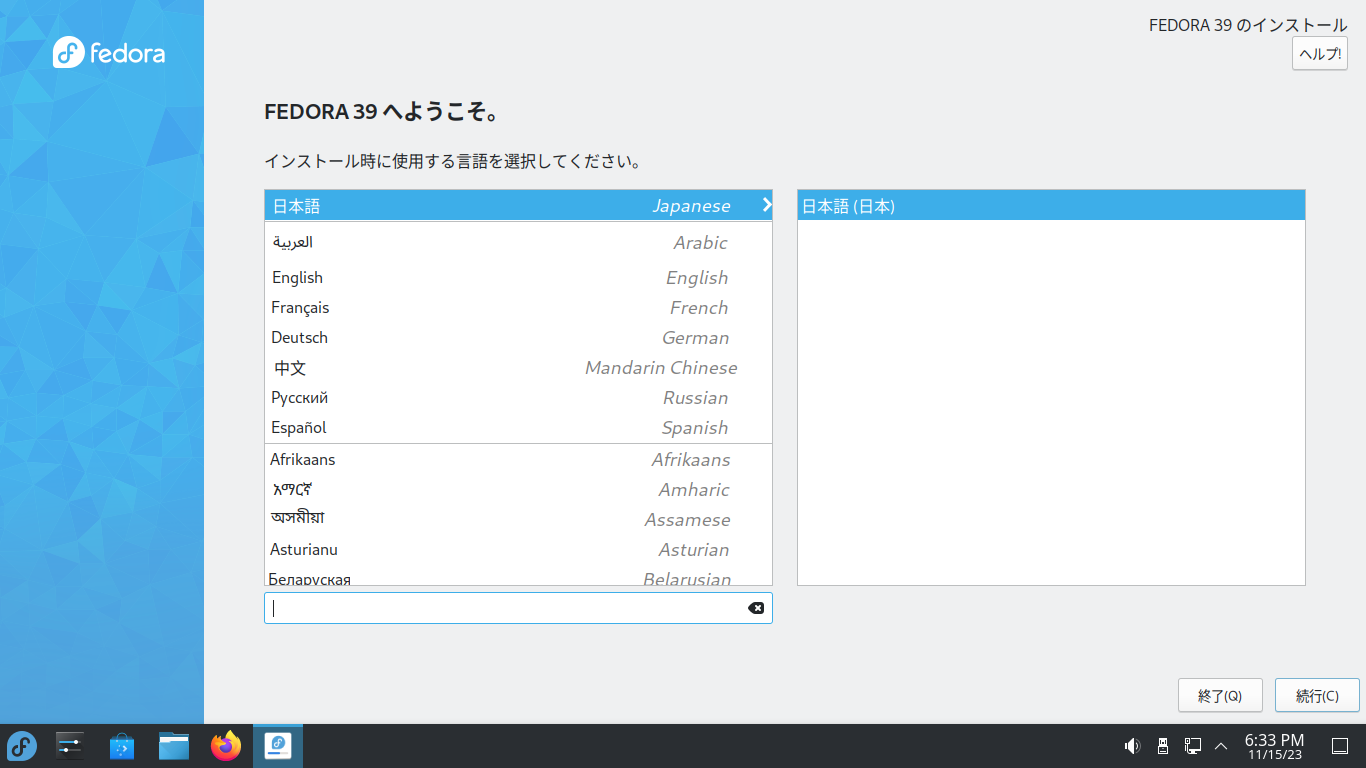Click into the language search field
This screenshot has width=1366, height=768.
click(518, 608)
